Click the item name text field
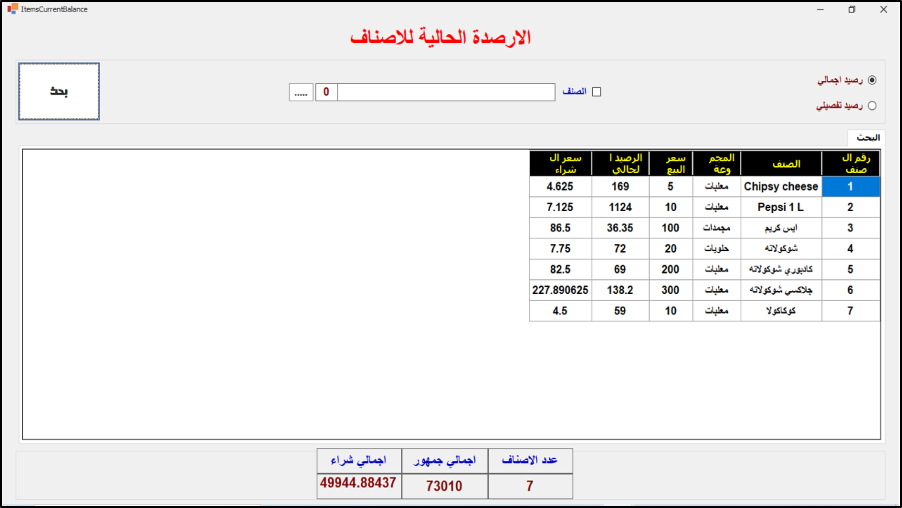The width and height of the screenshot is (902, 508). coord(446,92)
